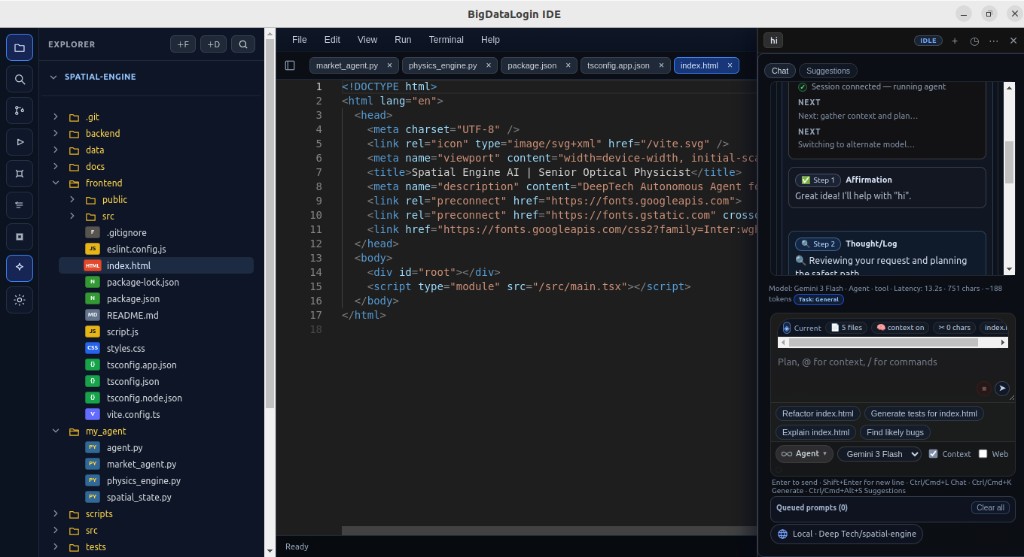Viewport: 1024px width, 557px height.
Task: Close the AI chat panel
Action: pyautogui.click(x=1013, y=40)
